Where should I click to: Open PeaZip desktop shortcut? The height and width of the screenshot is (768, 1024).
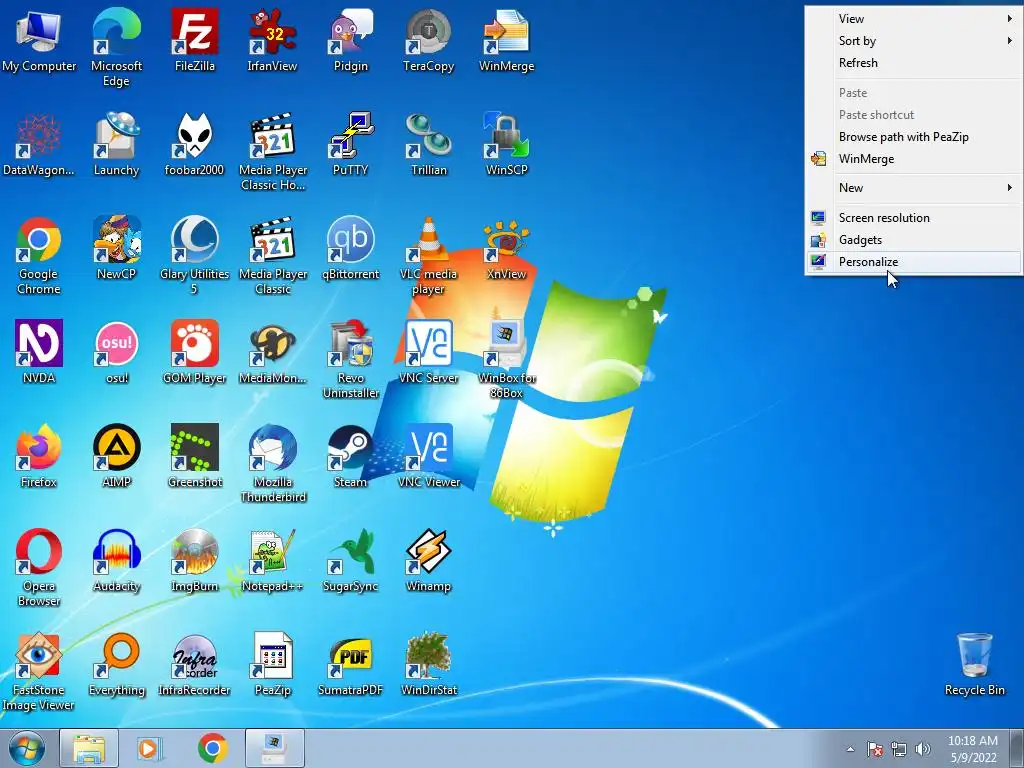(272, 664)
